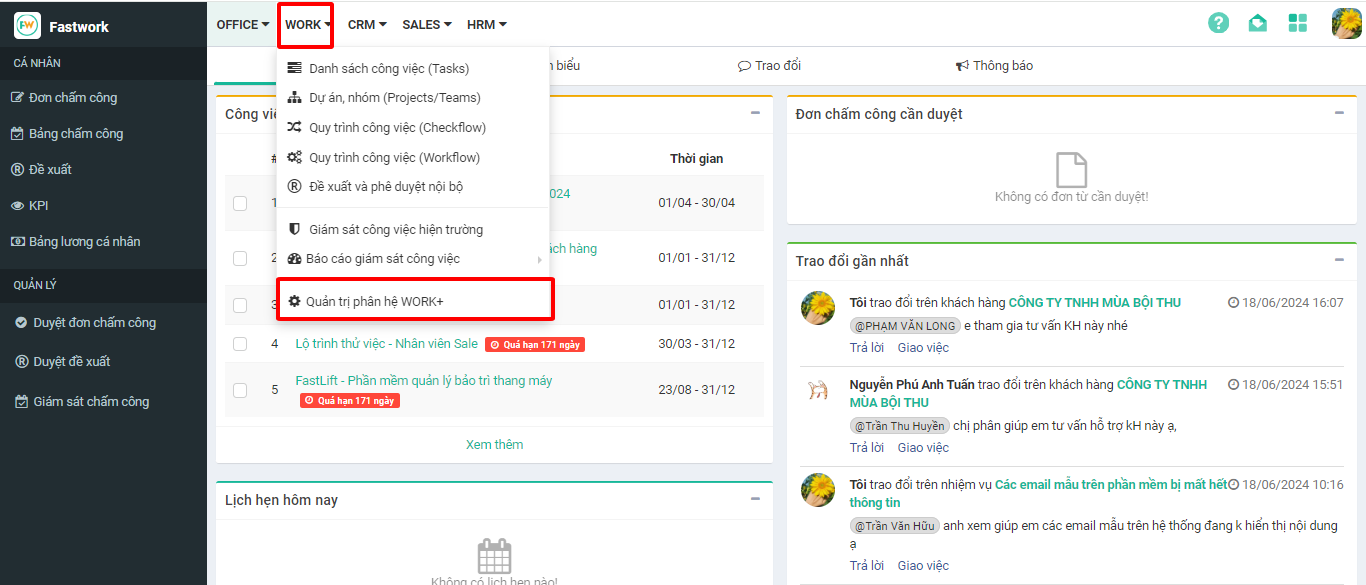Click the Fastwork logo icon
The image size is (1366, 585).
coord(27,26)
